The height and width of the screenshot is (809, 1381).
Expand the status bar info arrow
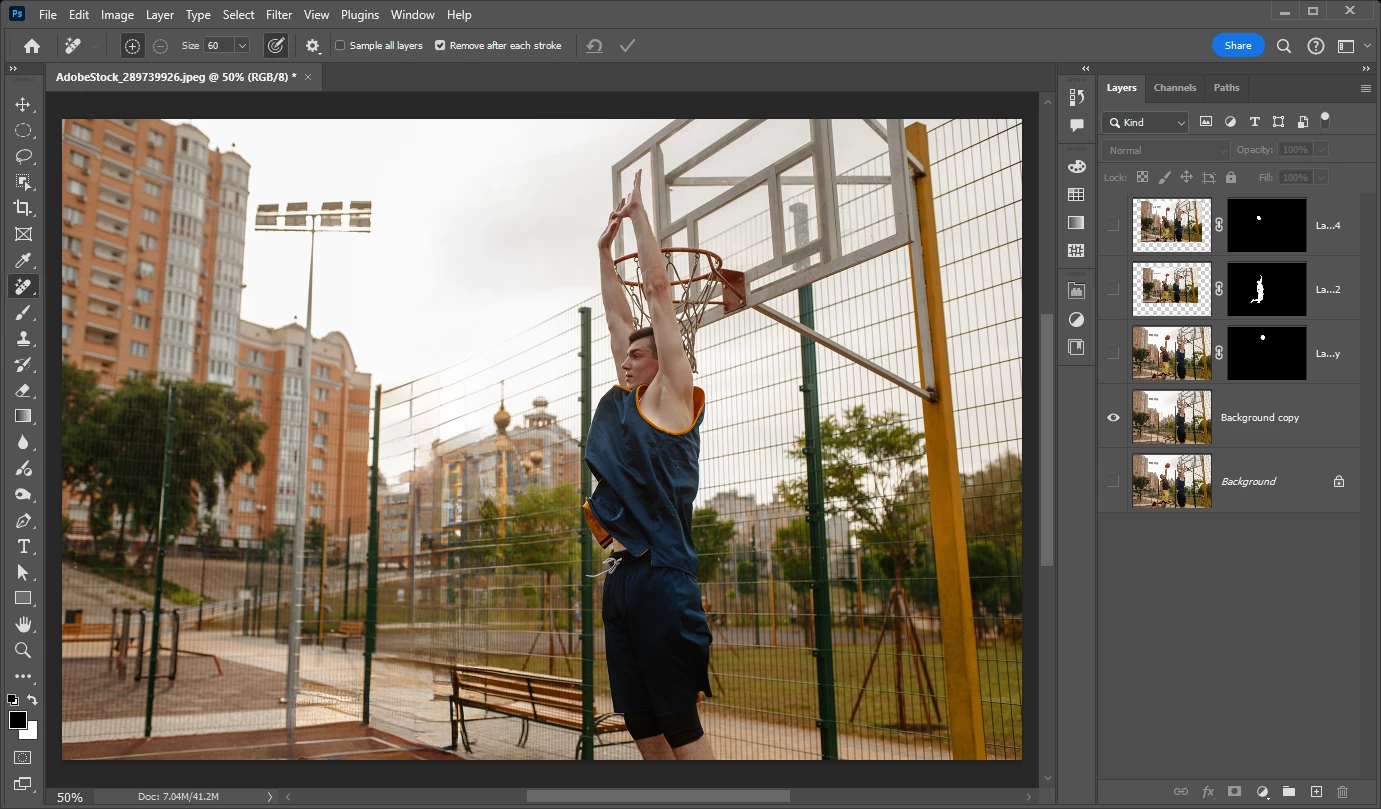pos(270,797)
